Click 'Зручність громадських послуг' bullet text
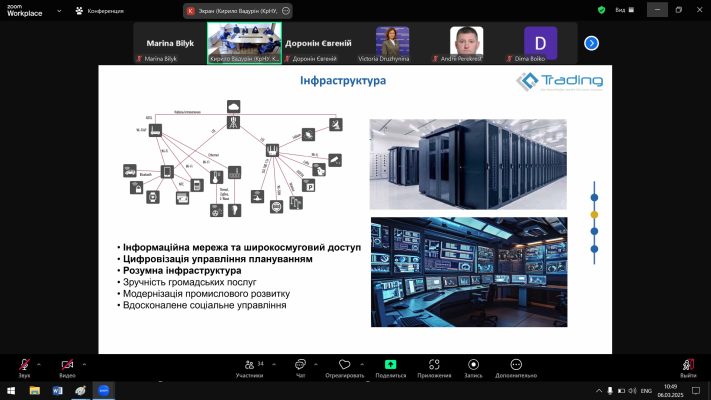 tap(190, 282)
